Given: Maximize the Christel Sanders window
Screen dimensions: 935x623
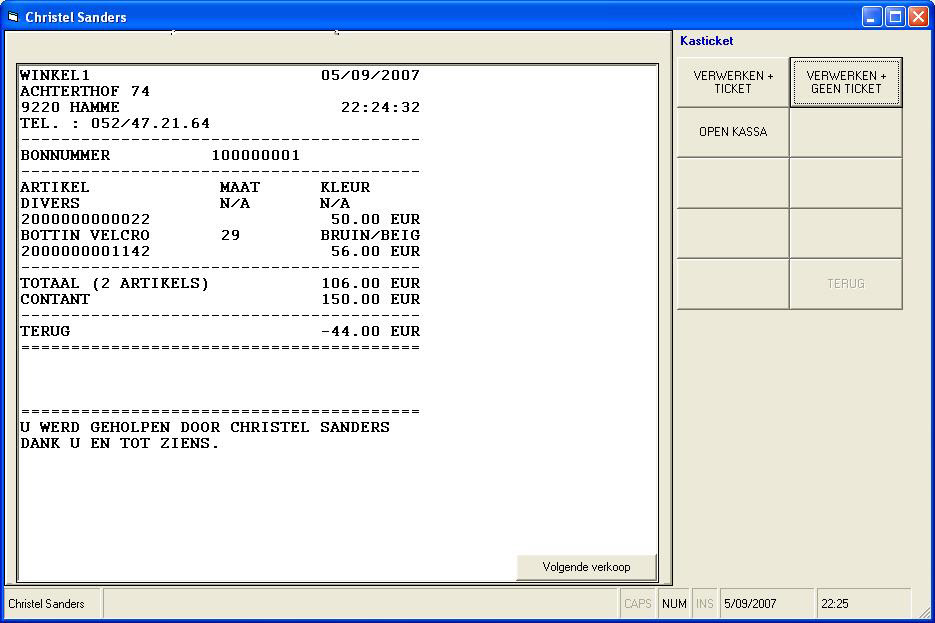Looking at the screenshot, I should 895,17.
